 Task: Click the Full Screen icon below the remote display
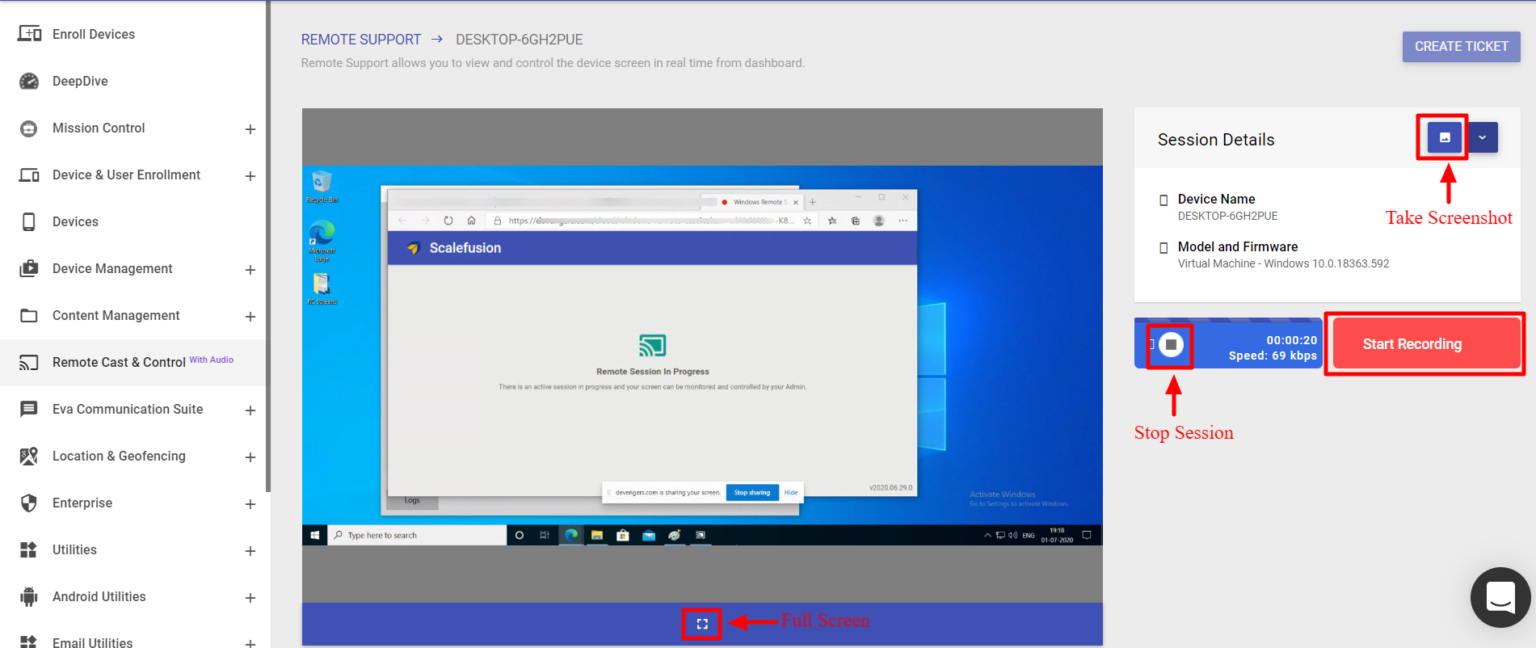click(x=701, y=623)
